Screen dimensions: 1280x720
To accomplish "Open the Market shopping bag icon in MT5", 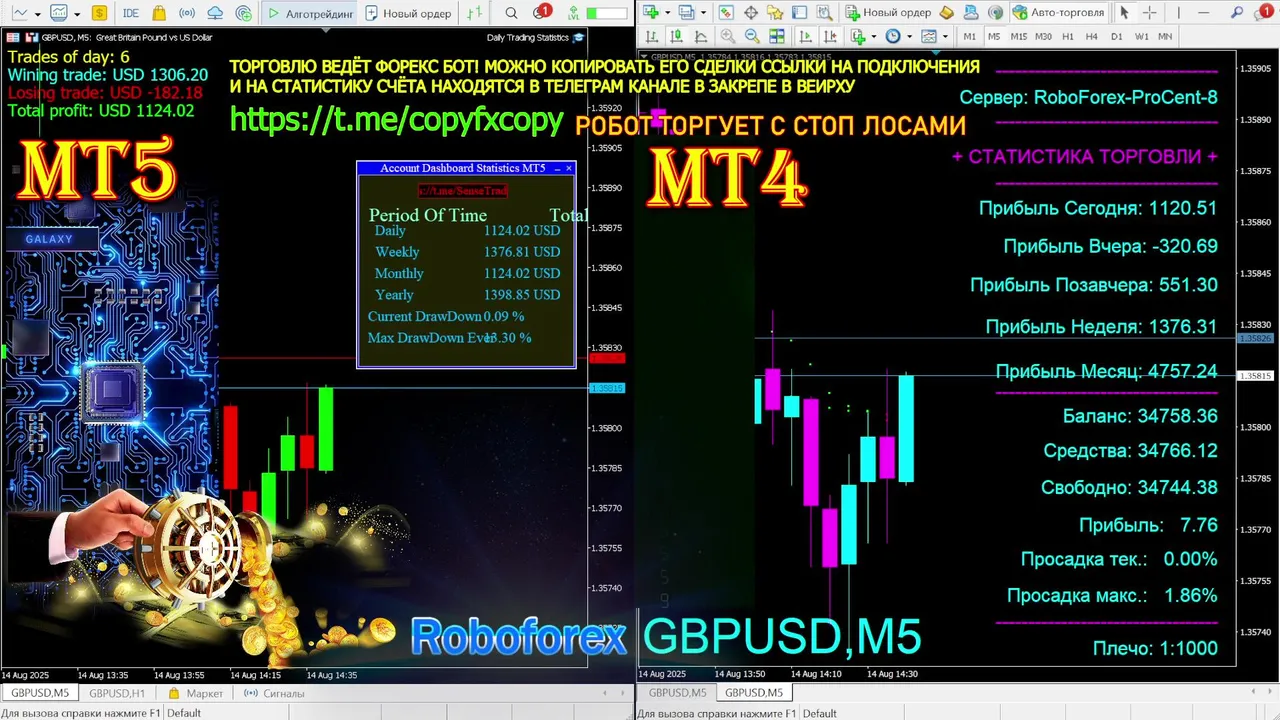I will tap(159, 13).
